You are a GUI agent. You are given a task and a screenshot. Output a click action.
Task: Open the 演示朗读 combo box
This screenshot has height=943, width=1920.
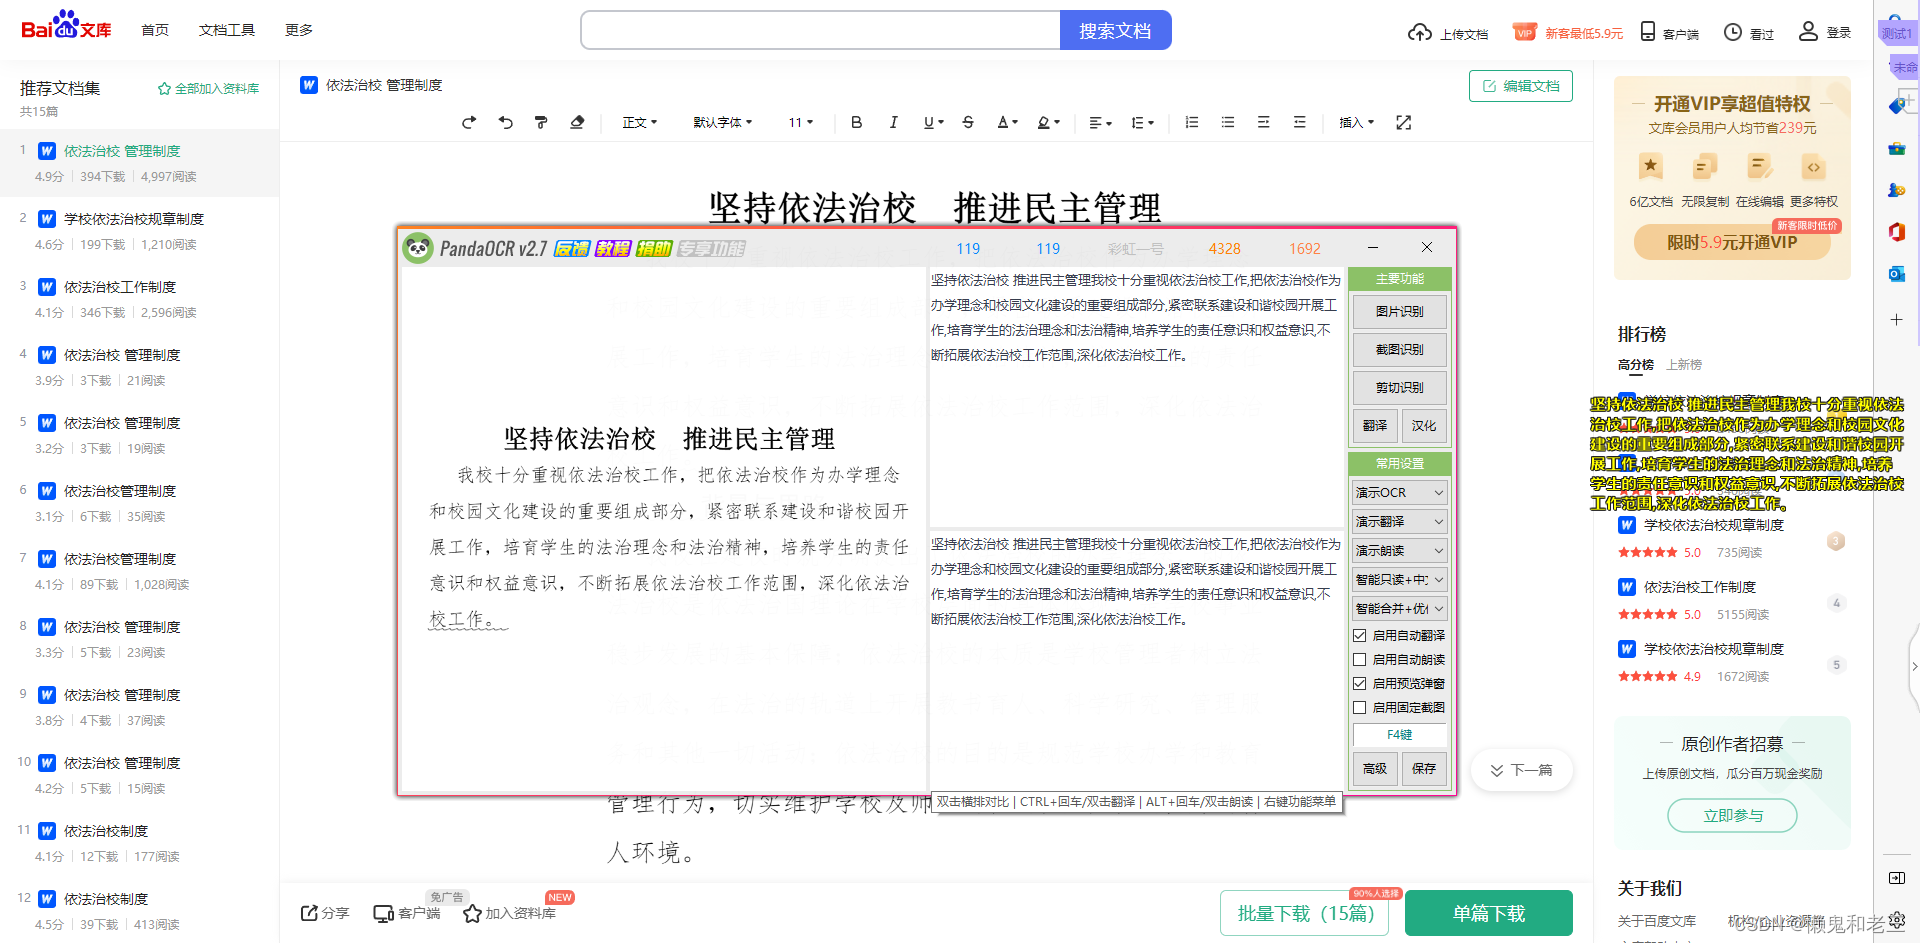coord(1400,550)
